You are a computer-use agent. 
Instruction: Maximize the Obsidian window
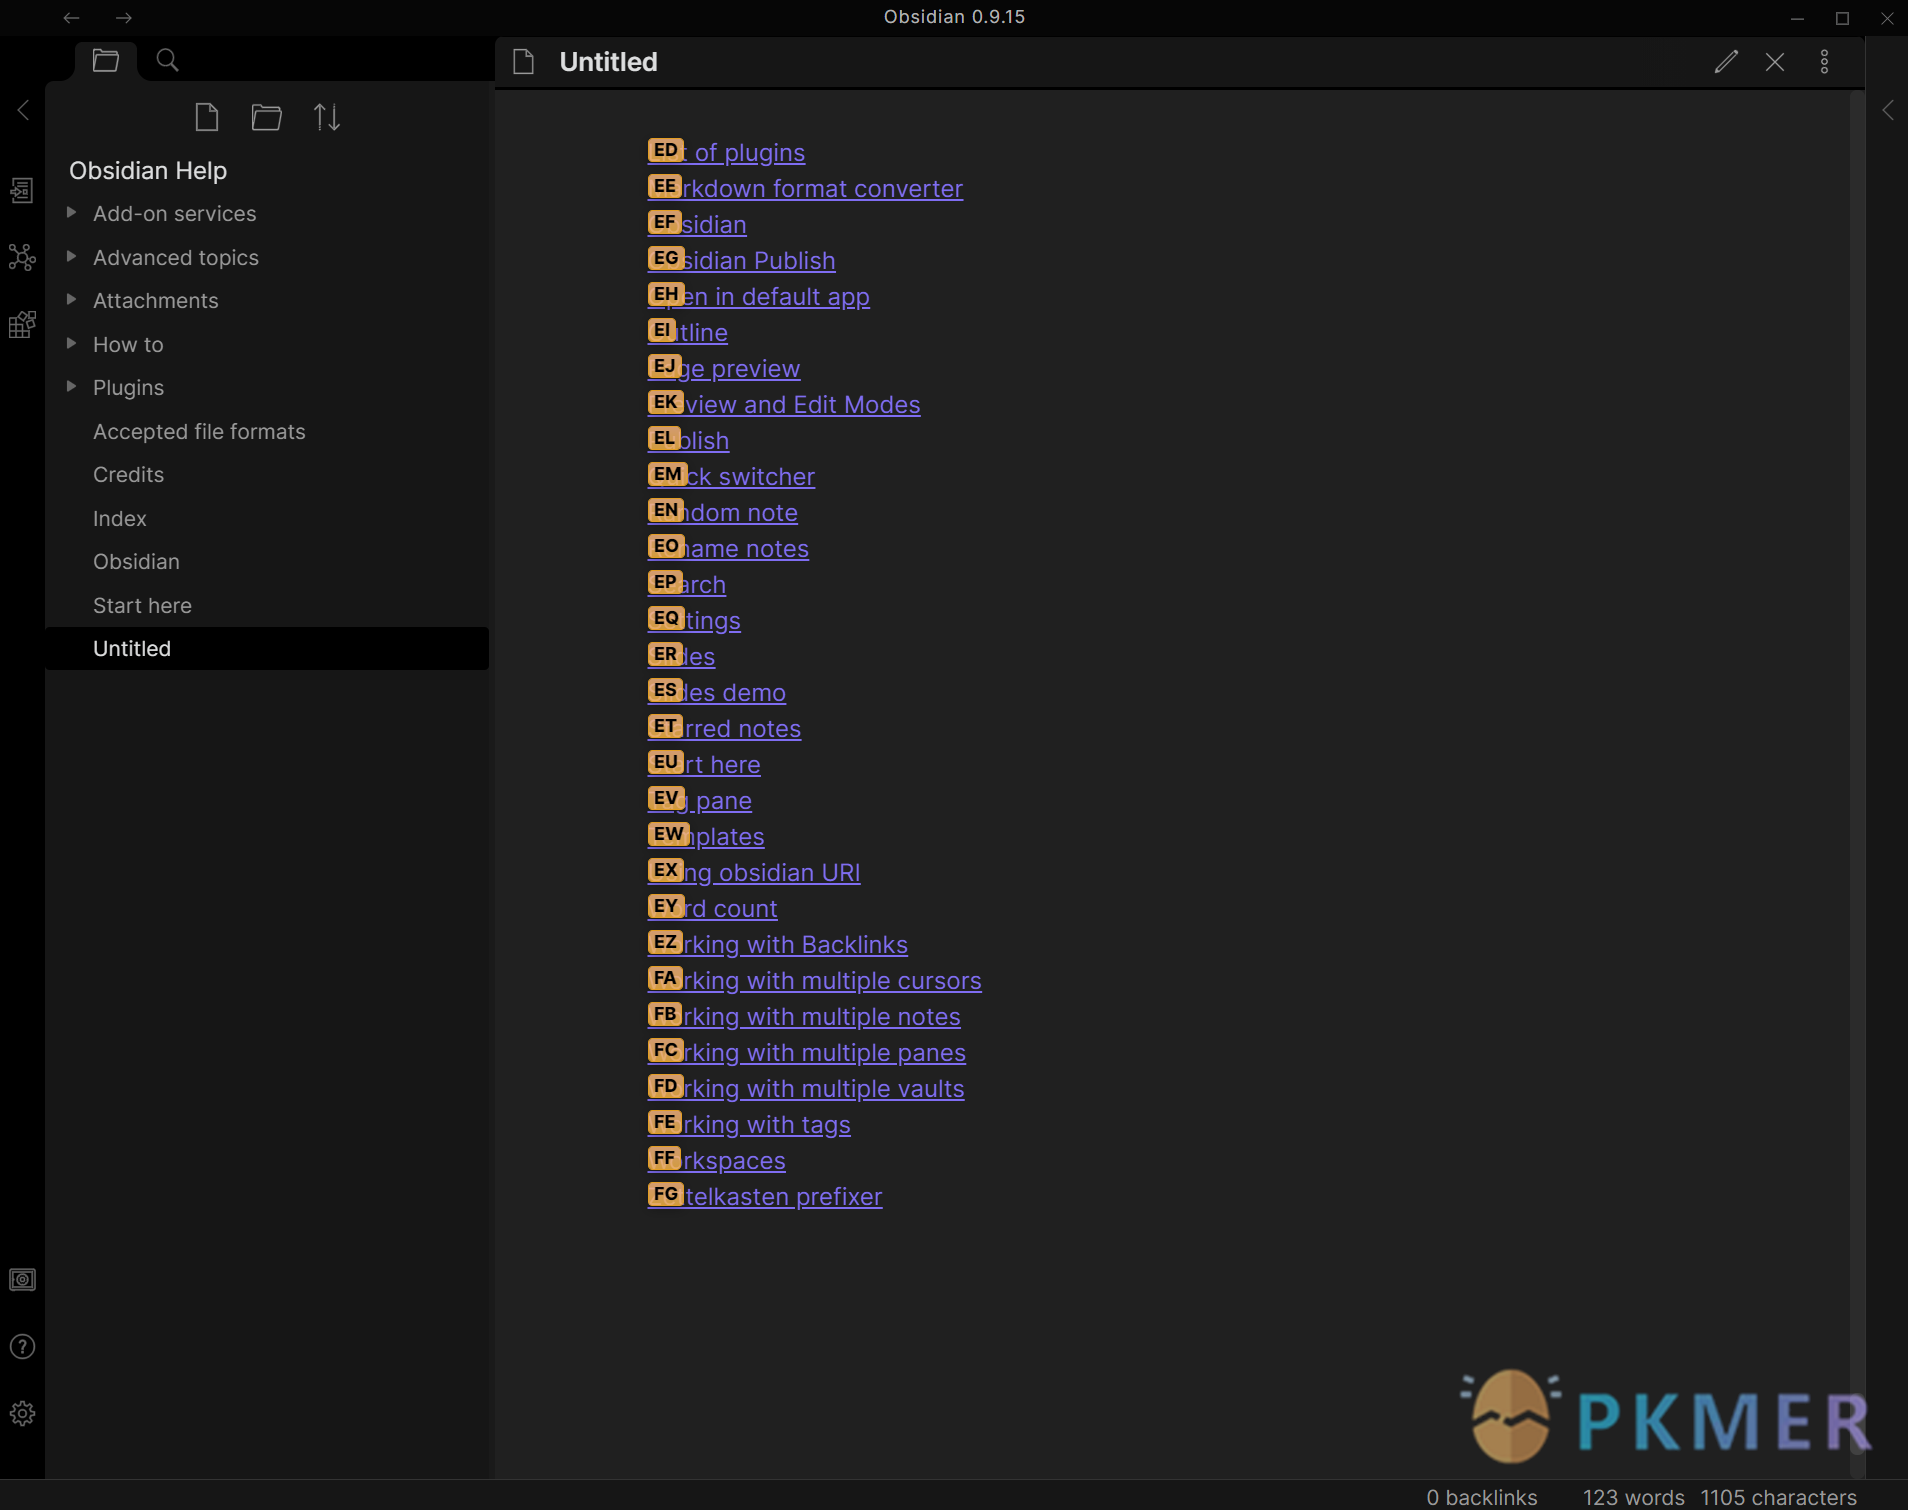[x=1842, y=18]
